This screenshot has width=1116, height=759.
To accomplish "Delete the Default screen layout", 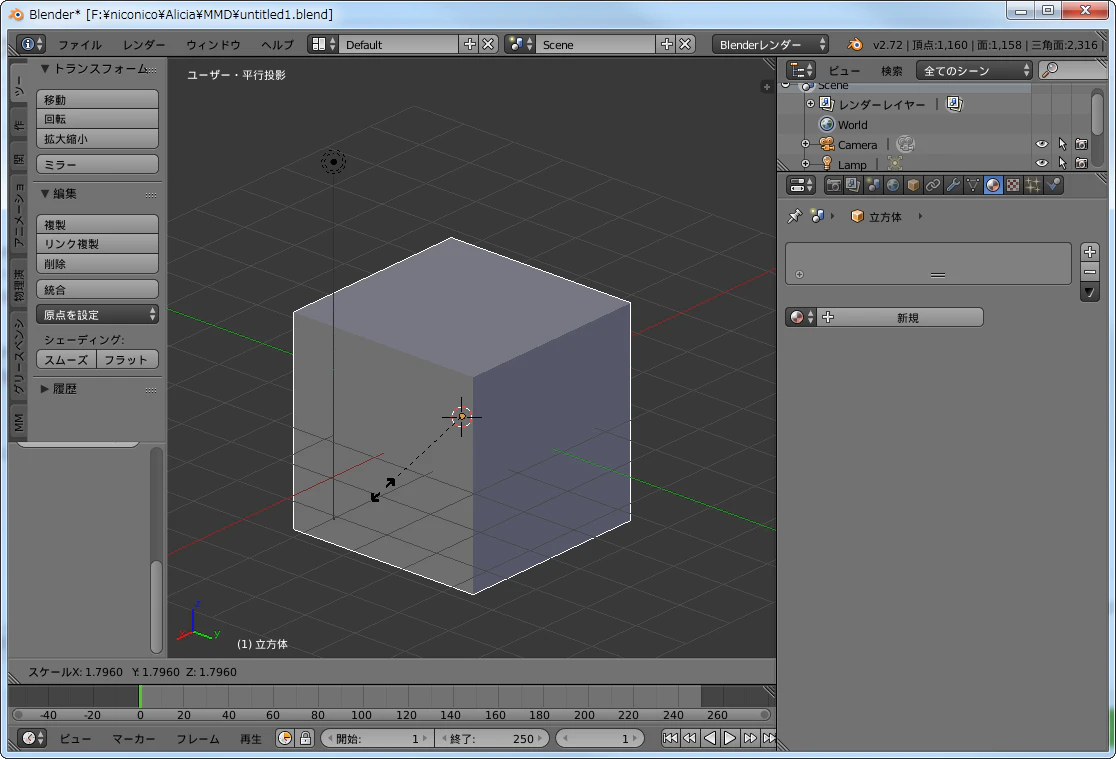I will pos(488,44).
